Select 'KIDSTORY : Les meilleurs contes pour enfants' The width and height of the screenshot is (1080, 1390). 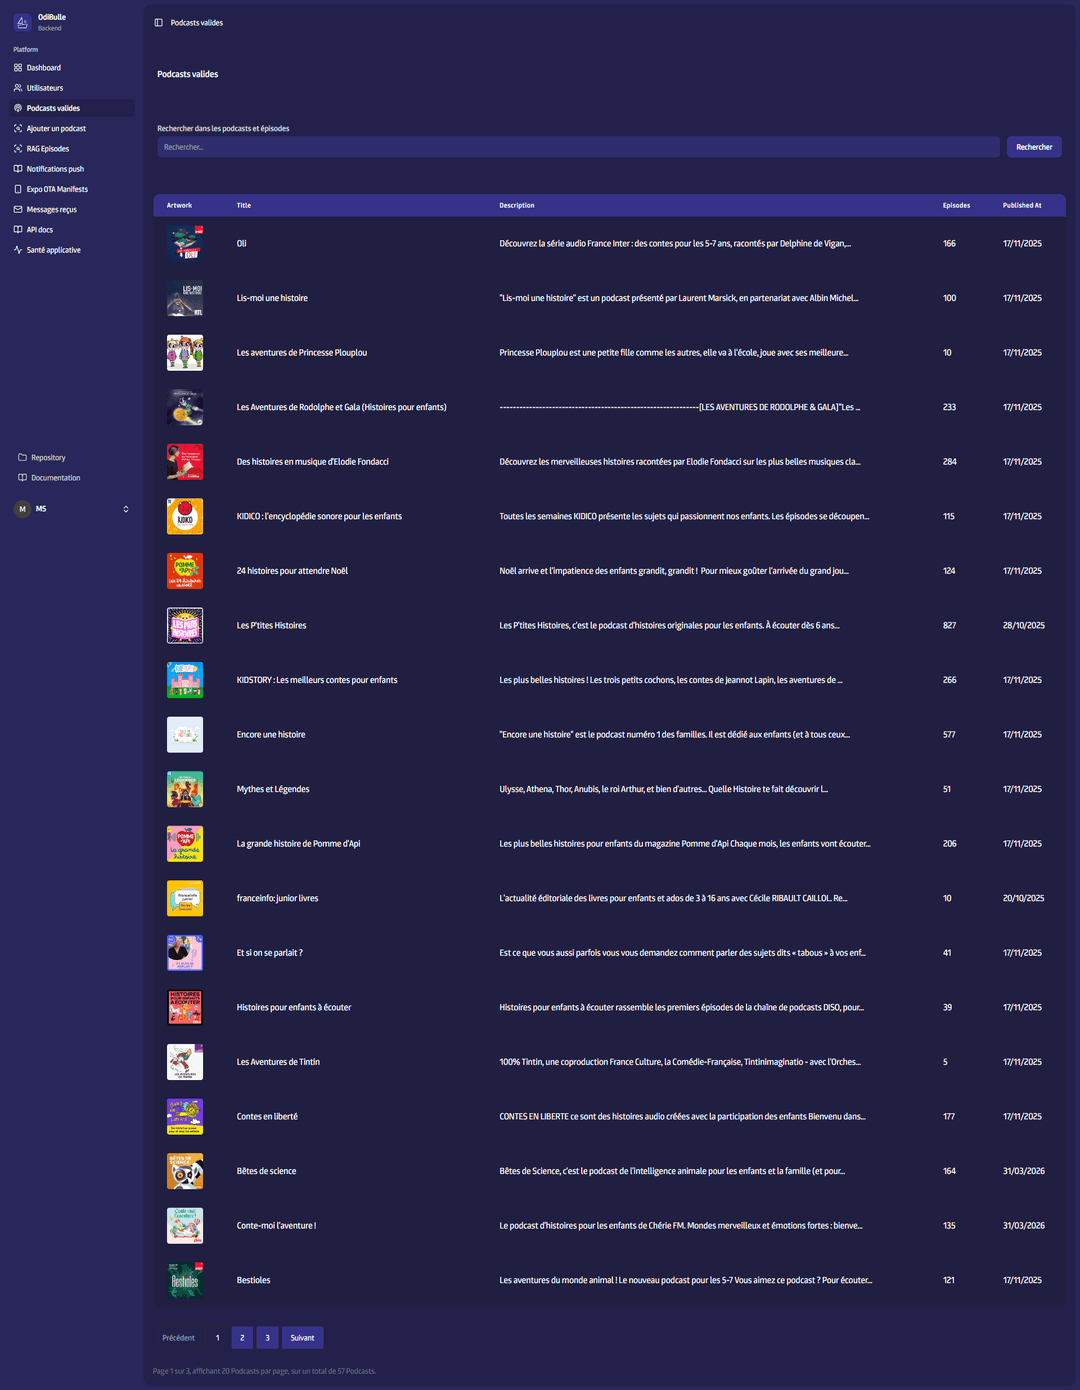click(x=317, y=680)
